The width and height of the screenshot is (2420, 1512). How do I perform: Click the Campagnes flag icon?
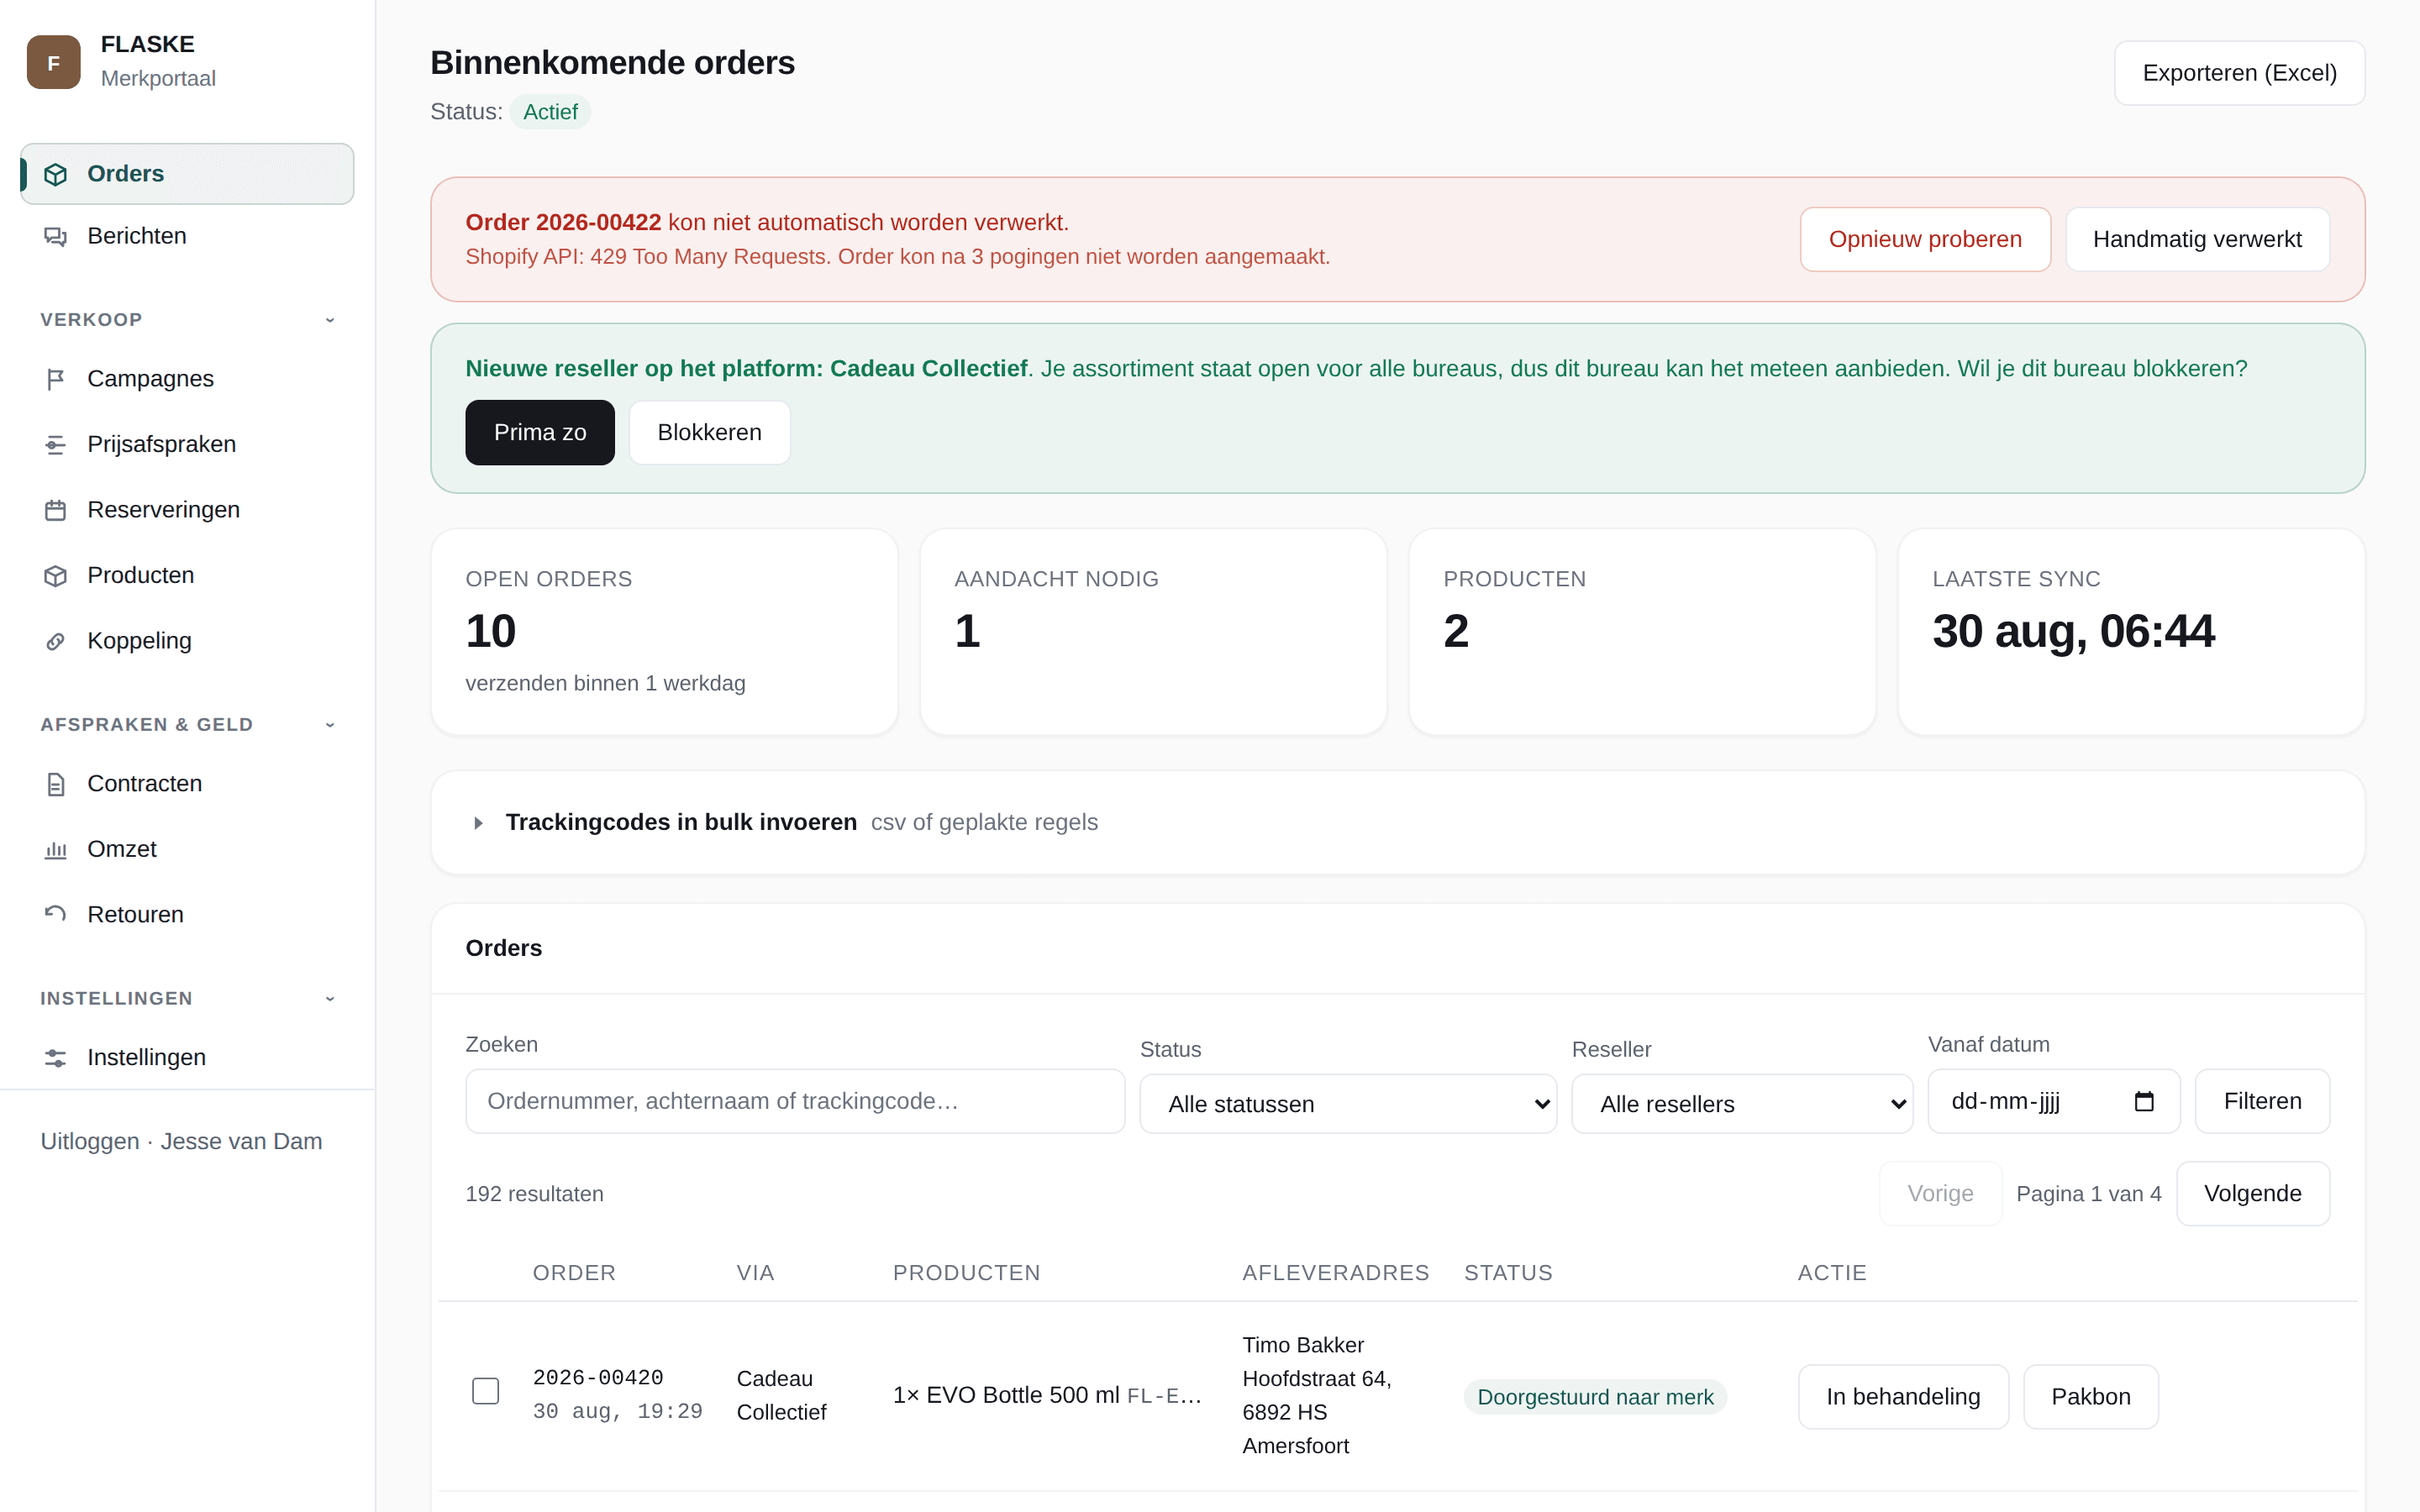coord(56,379)
